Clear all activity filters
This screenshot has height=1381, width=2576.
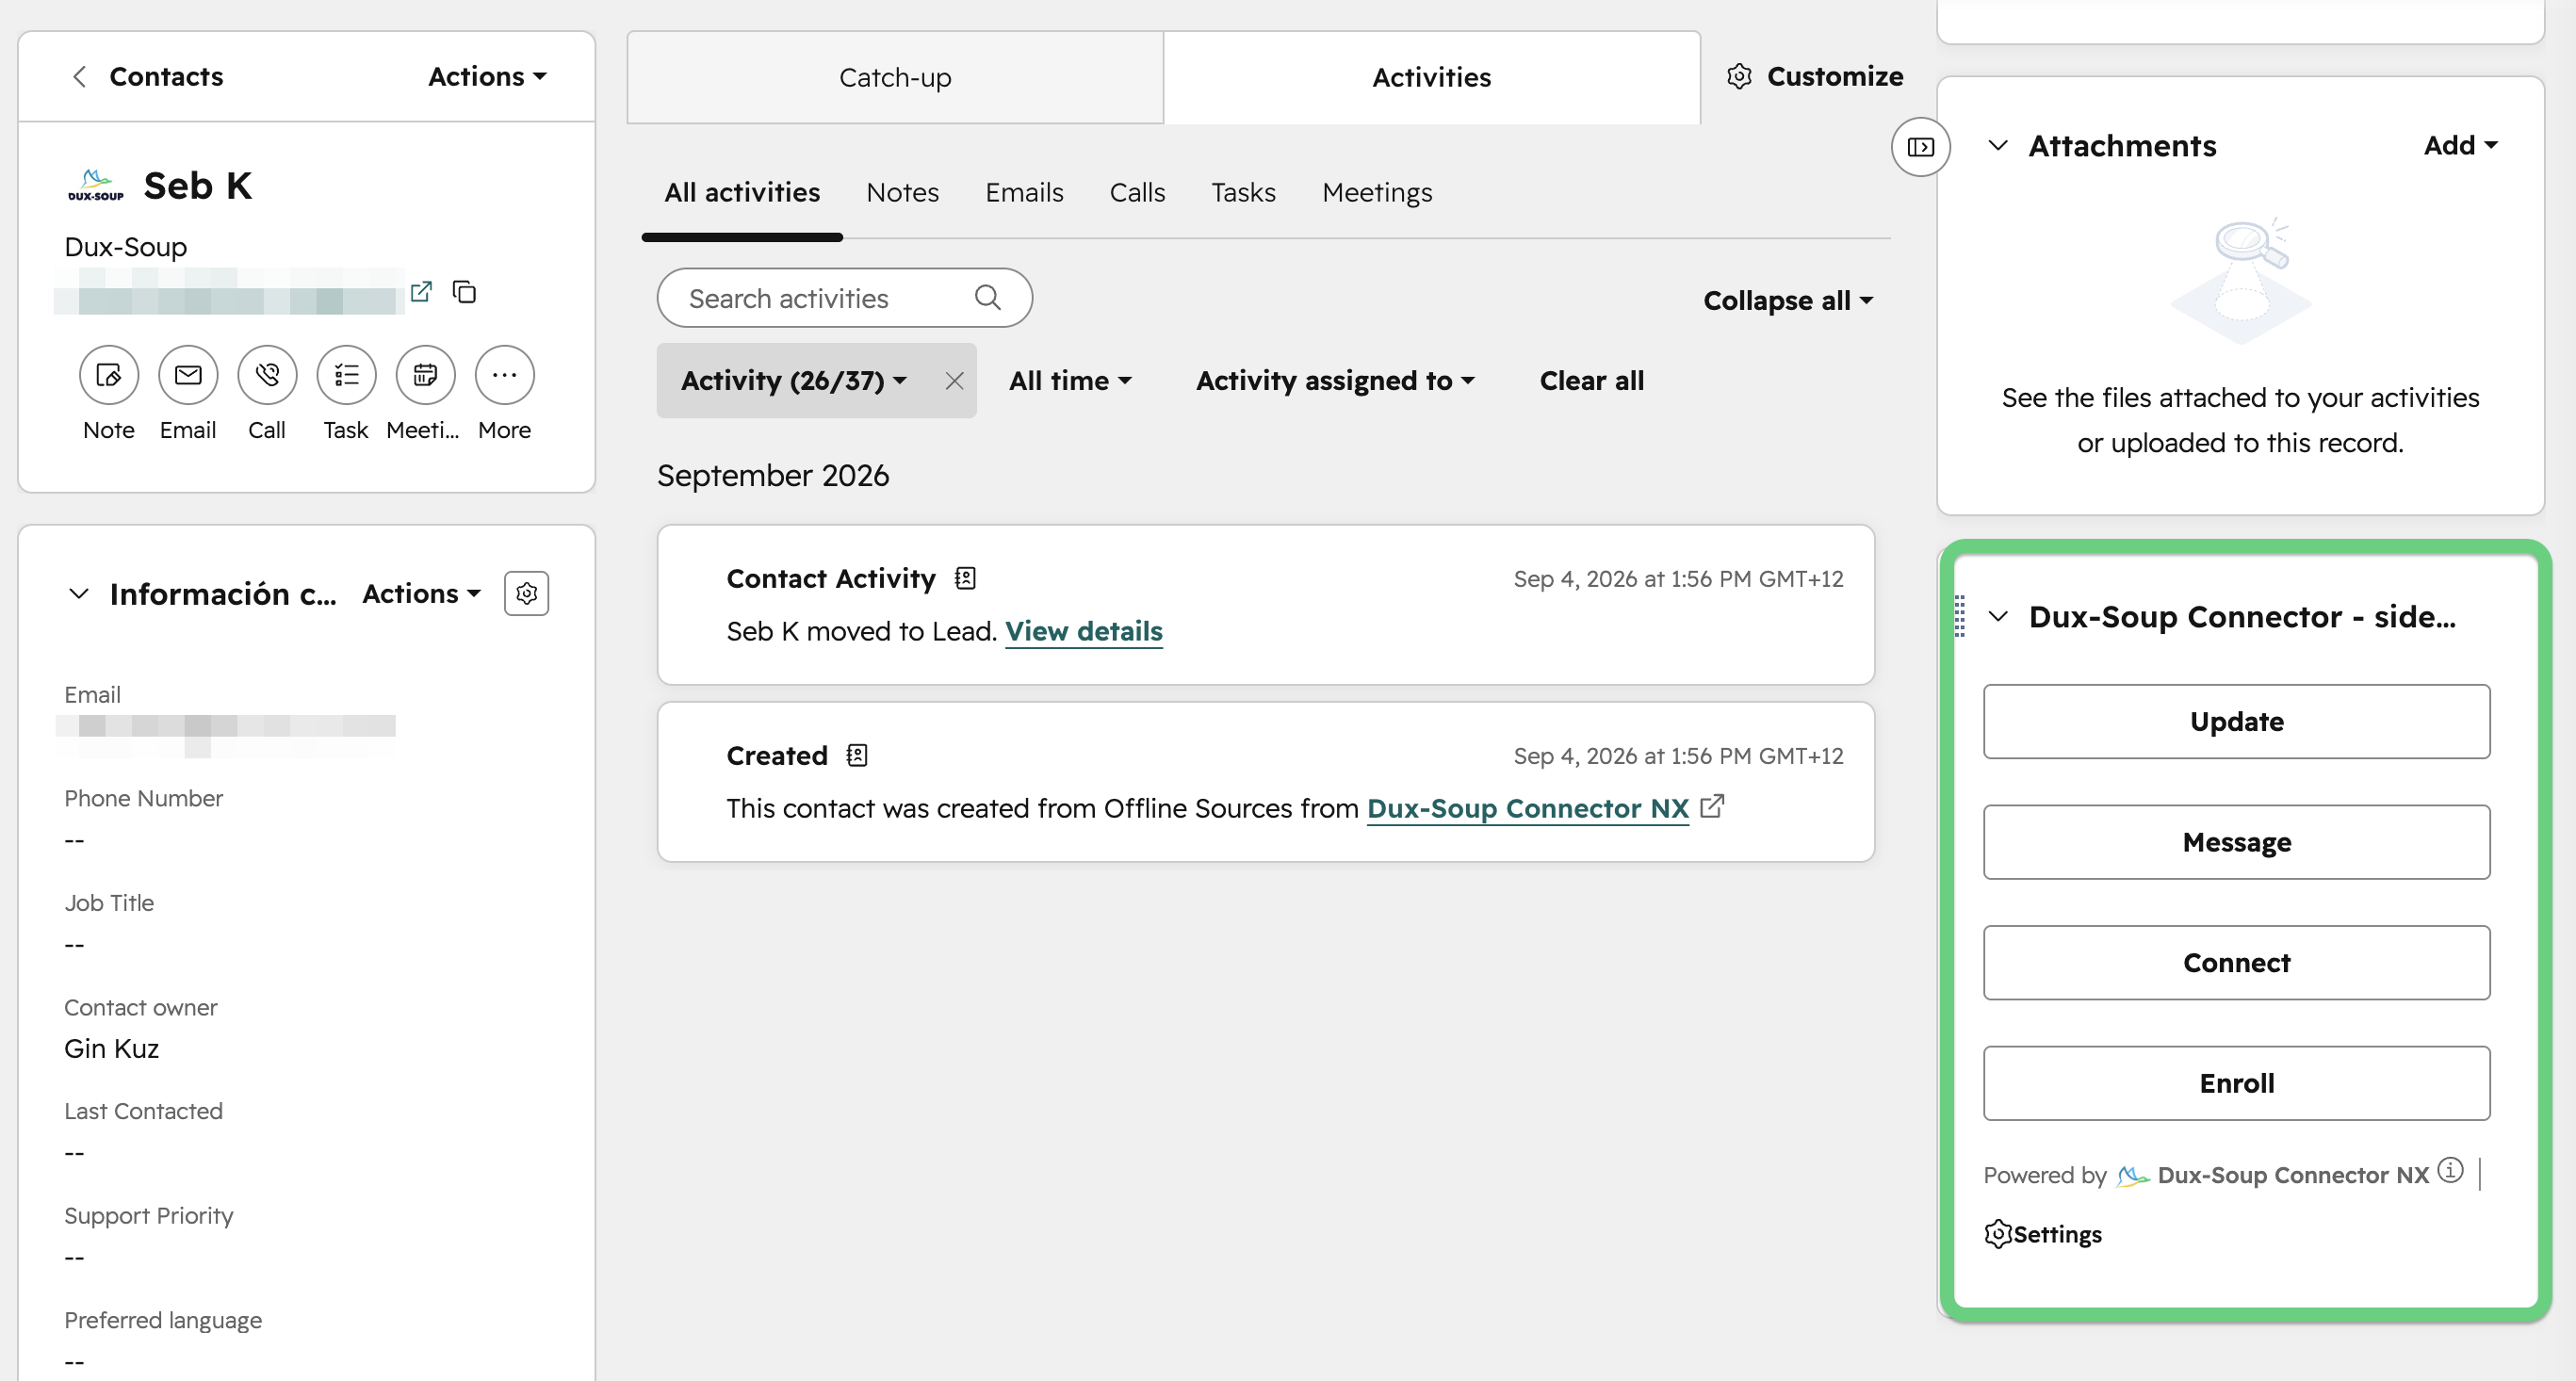(1591, 381)
